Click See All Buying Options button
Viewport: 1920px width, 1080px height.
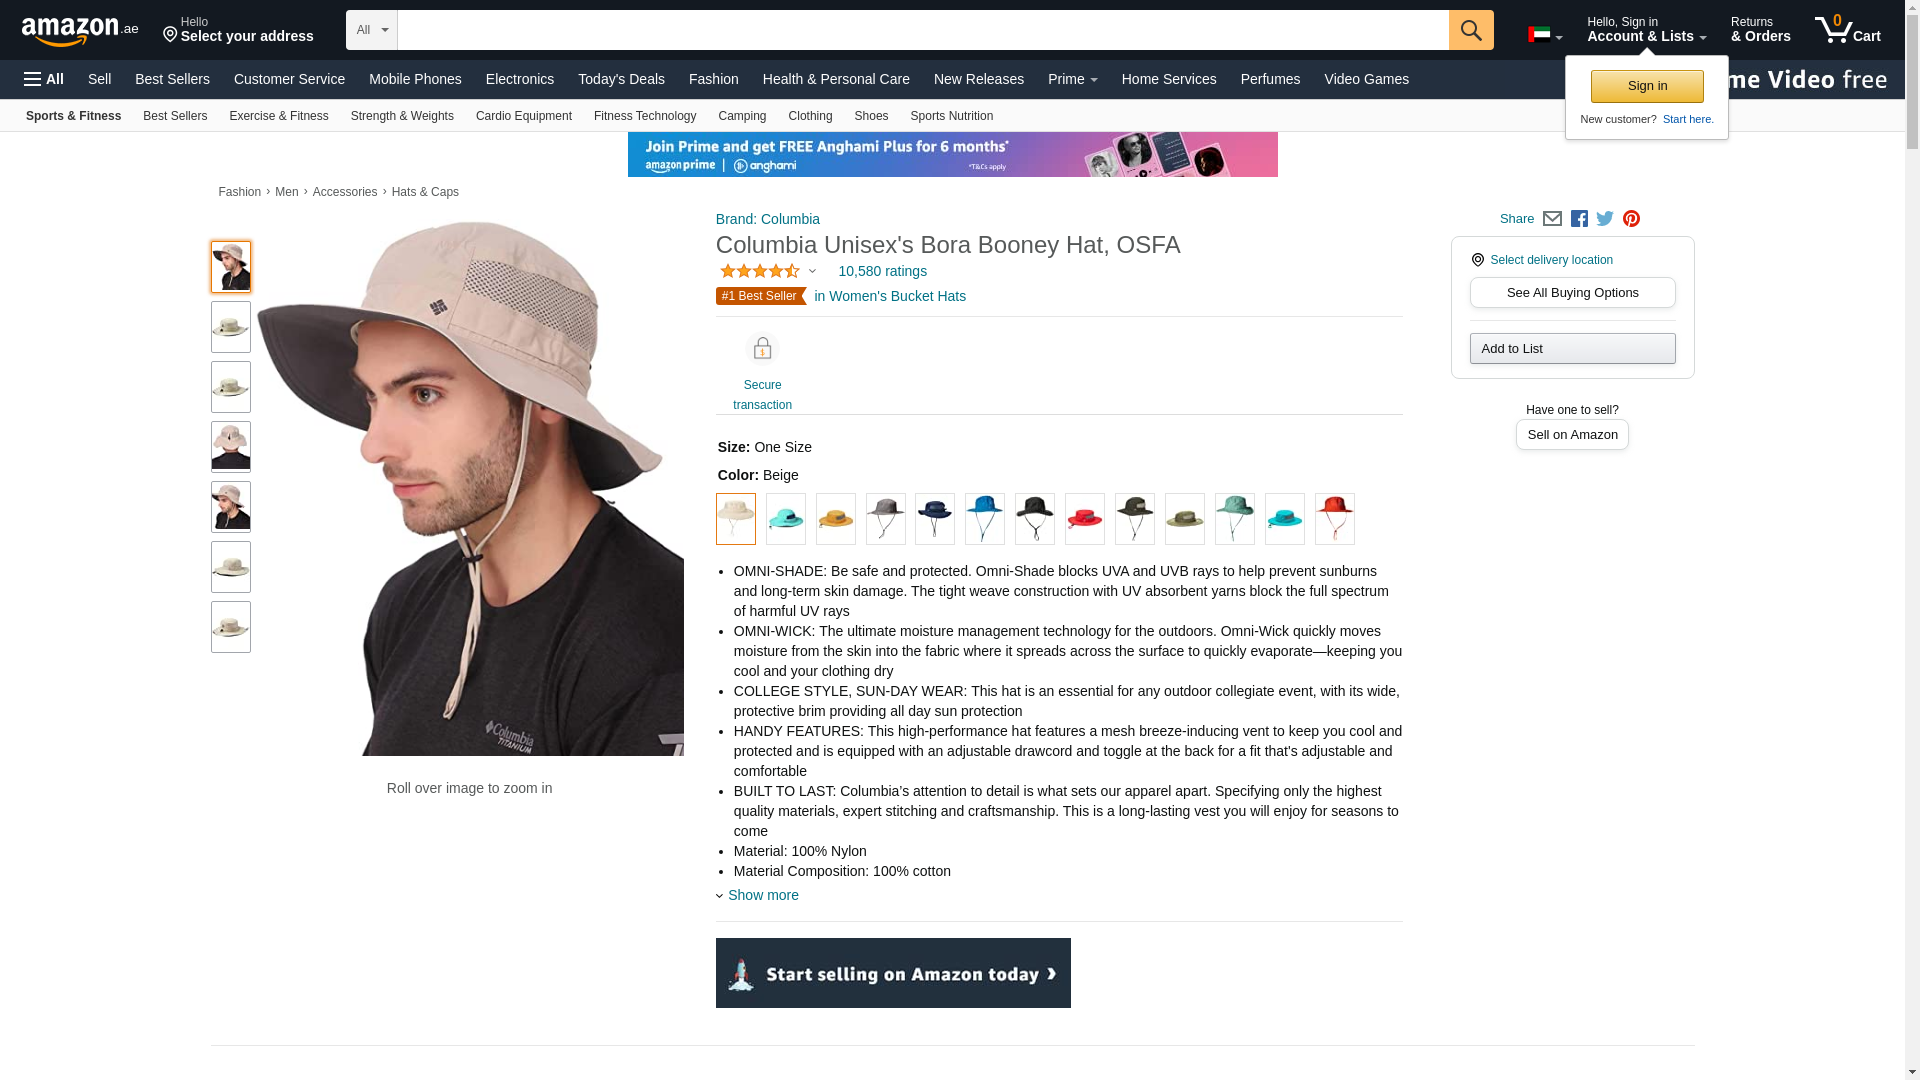1572,293
